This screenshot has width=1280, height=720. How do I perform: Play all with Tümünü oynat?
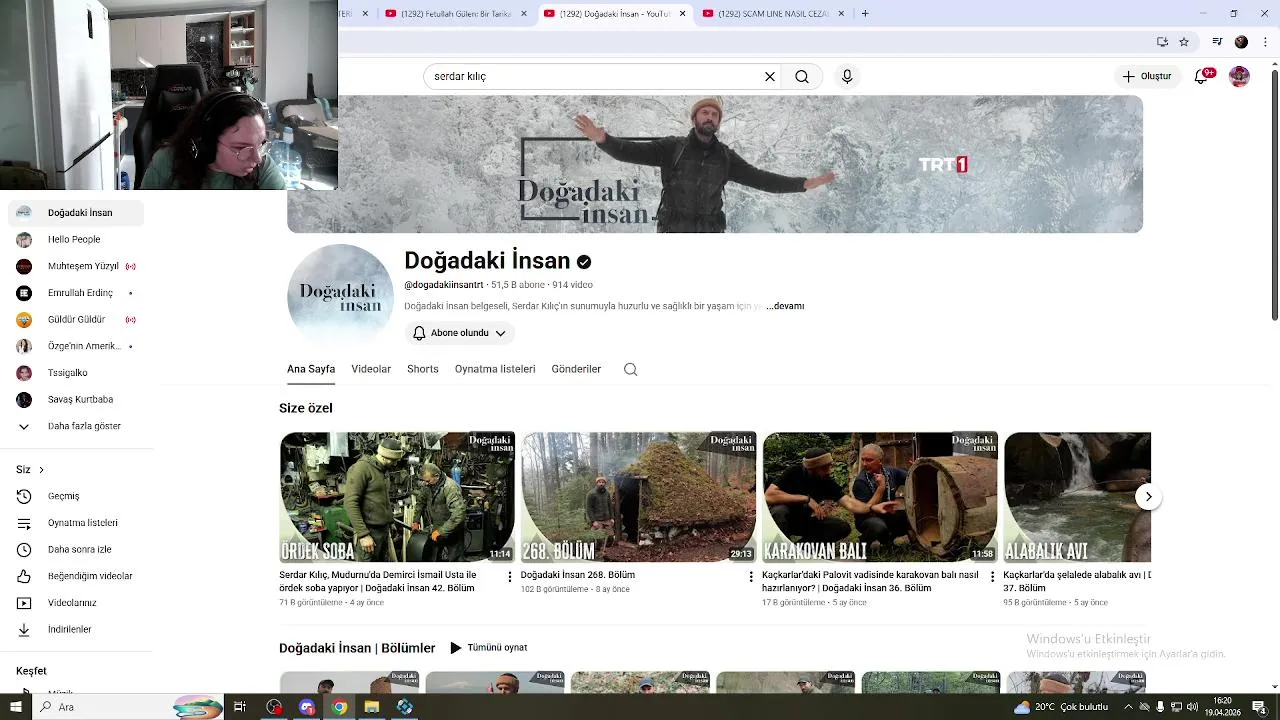click(488, 648)
